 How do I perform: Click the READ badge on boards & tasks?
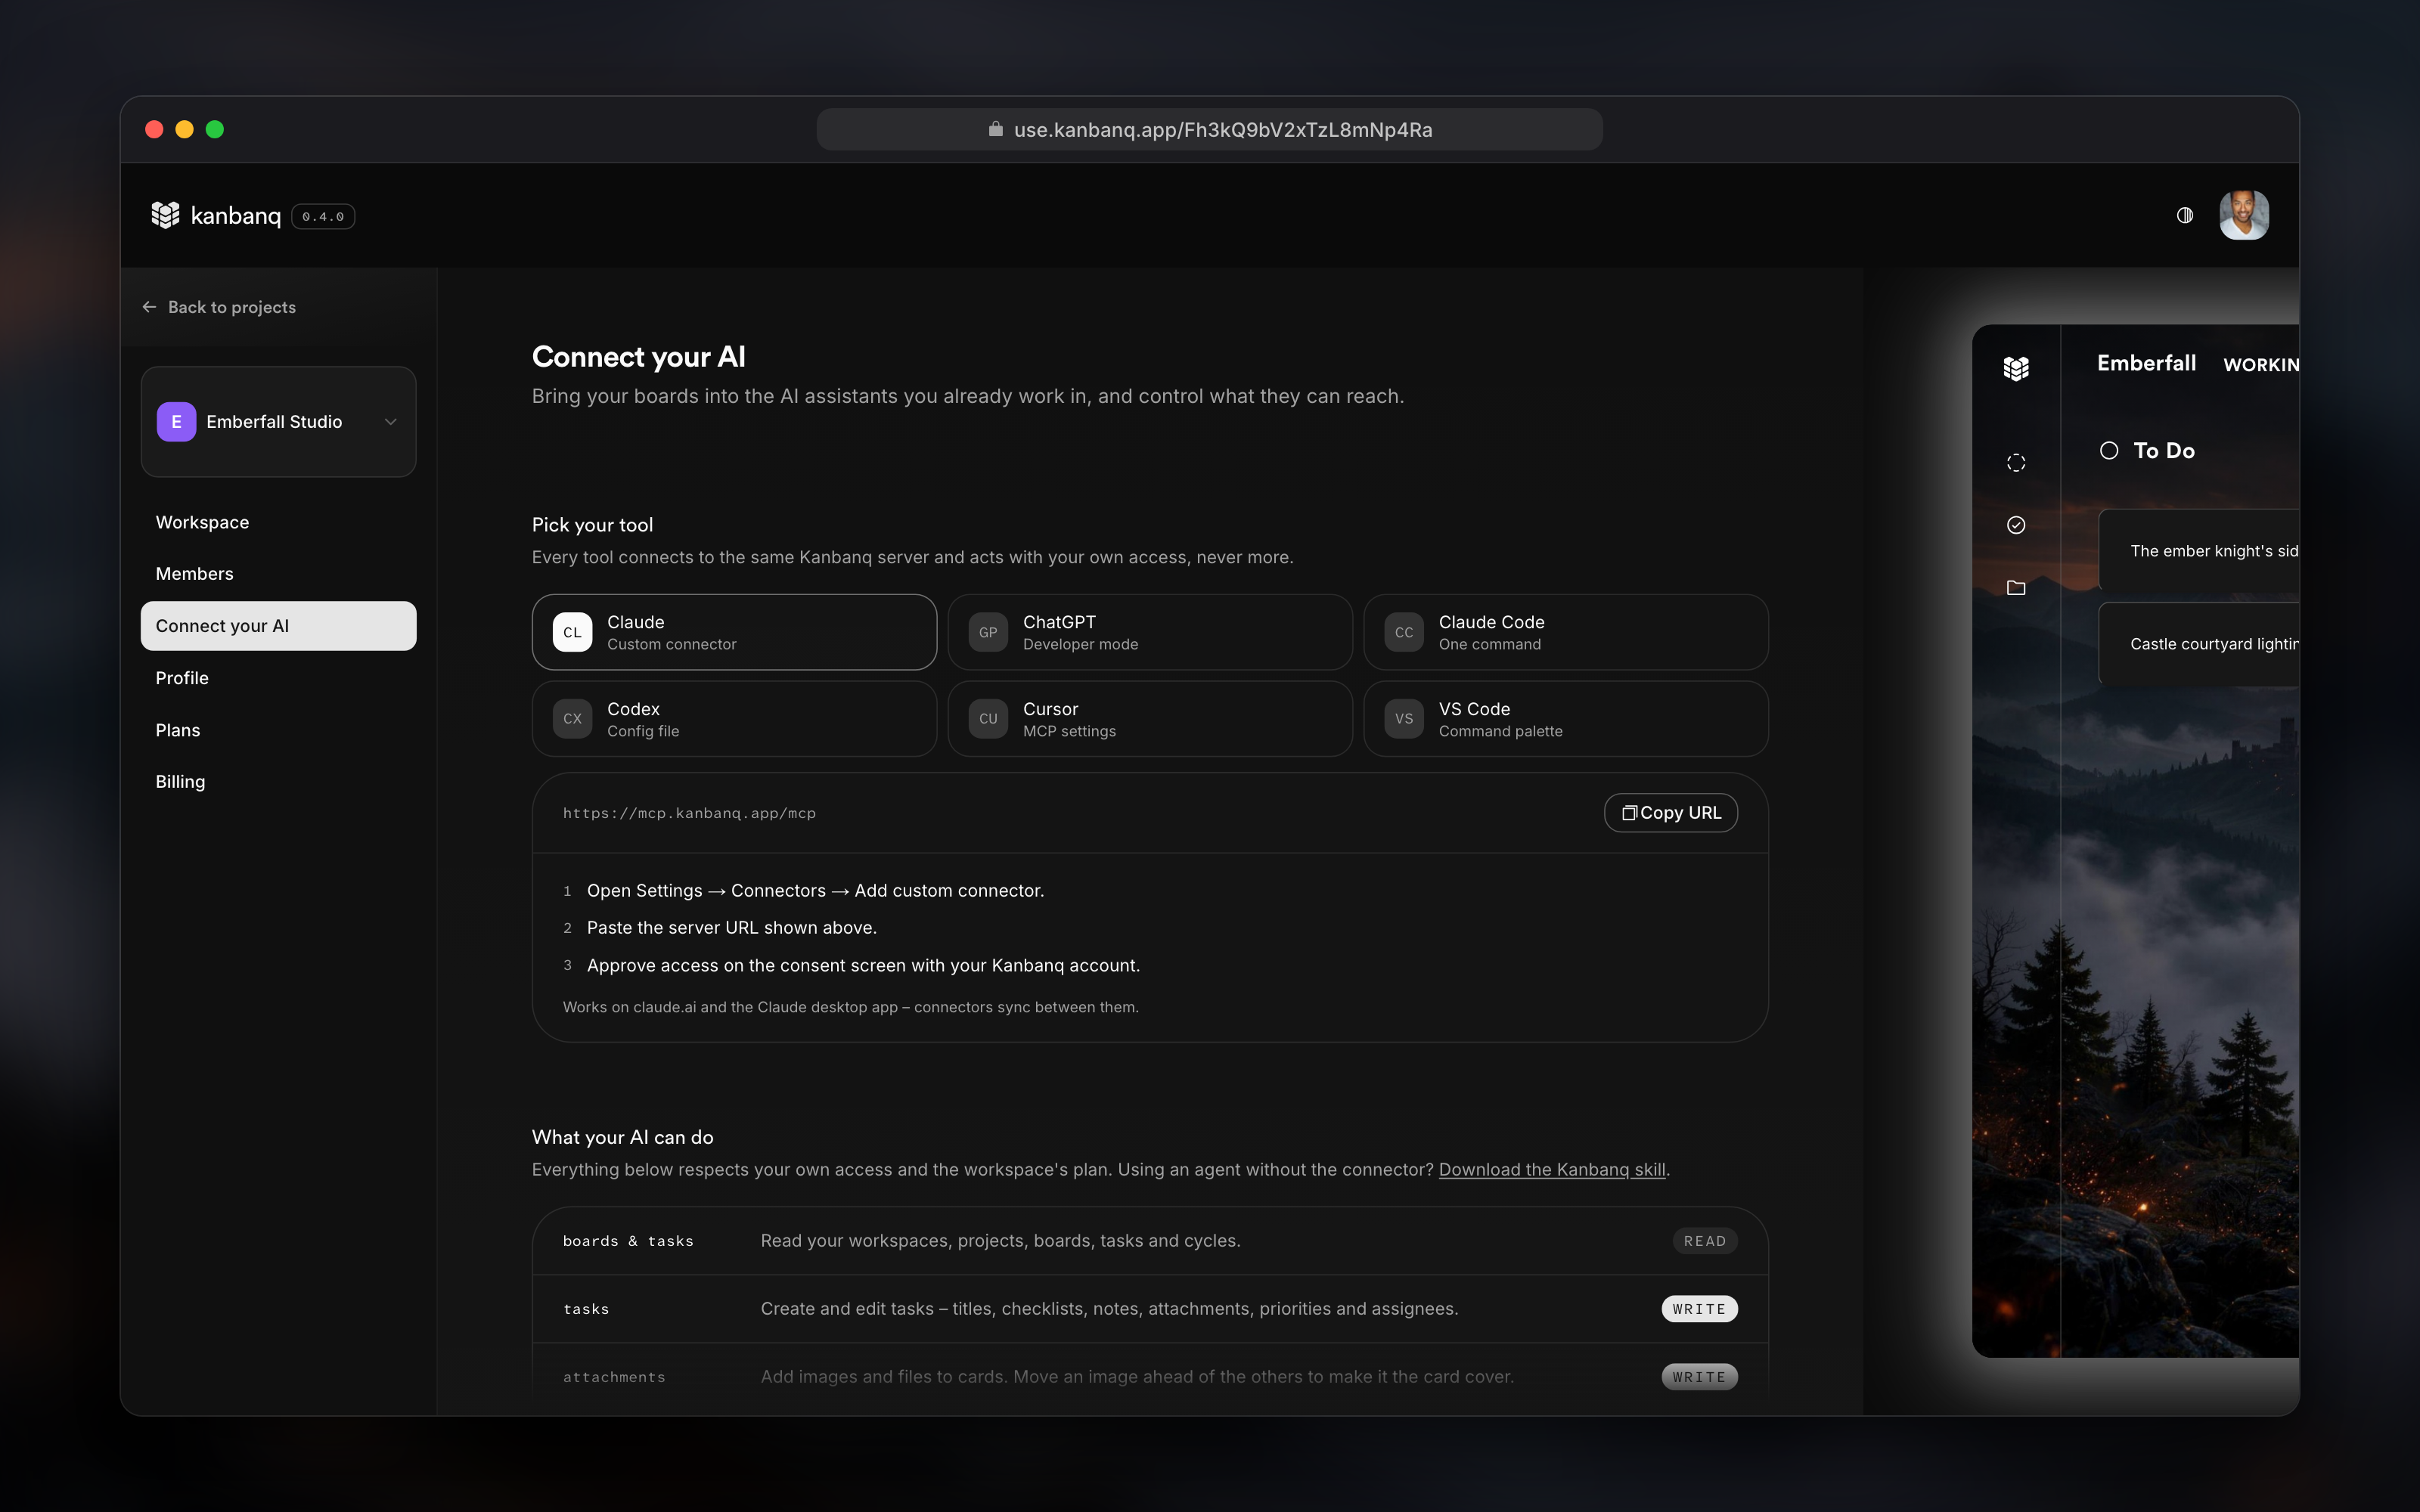pos(1705,1241)
